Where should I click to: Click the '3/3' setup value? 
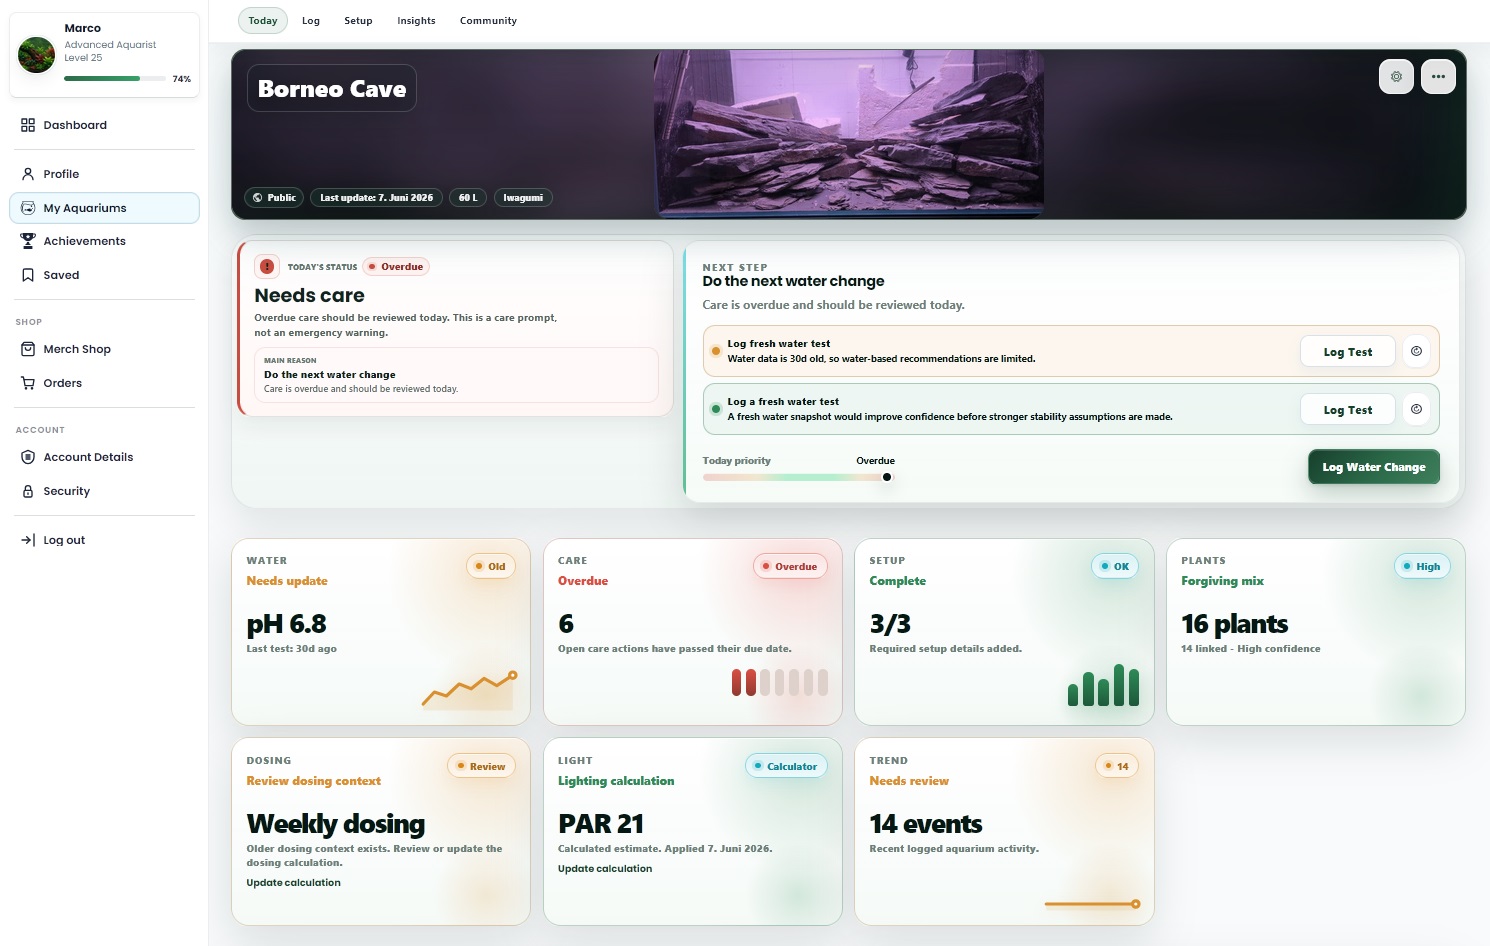coord(890,624)
